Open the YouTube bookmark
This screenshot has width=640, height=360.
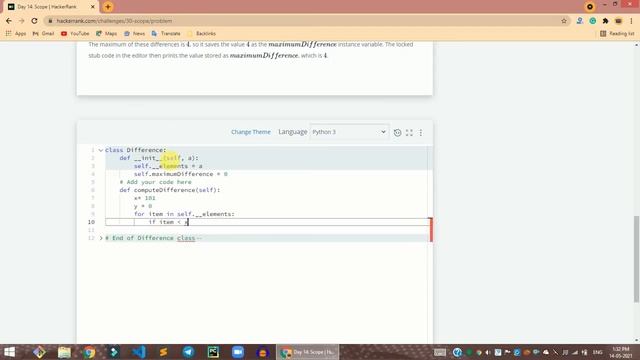75,33
